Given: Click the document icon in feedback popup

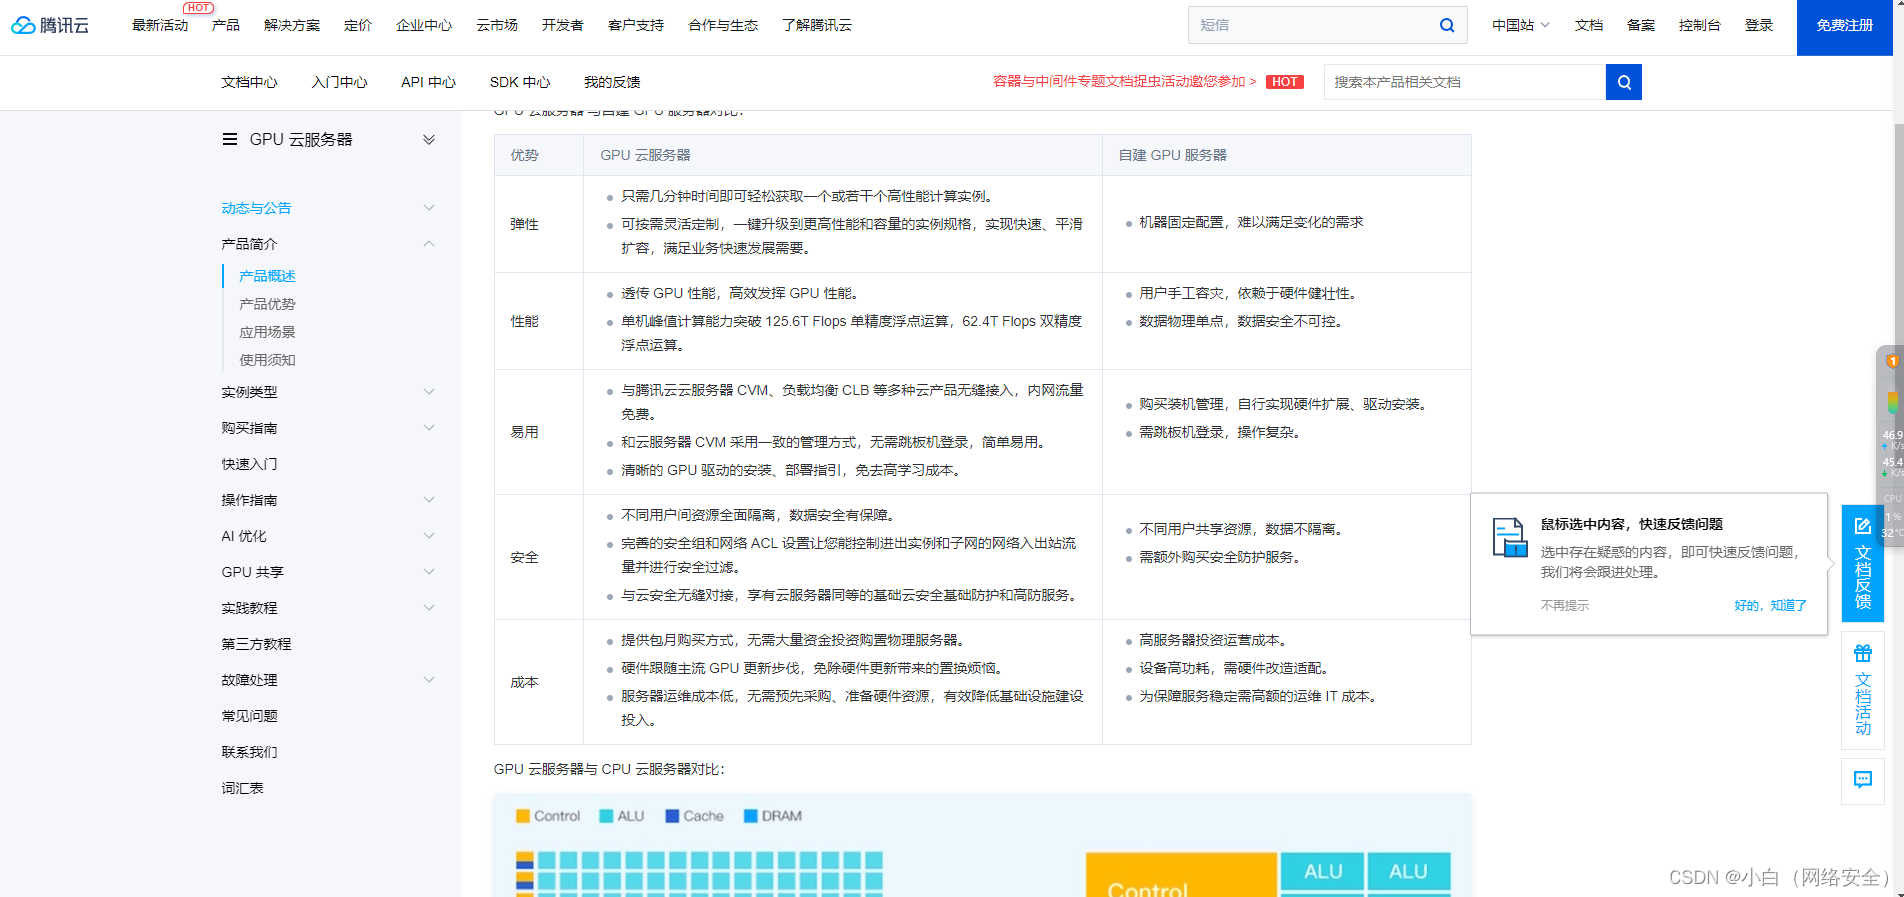Looking at the screenshot, I should 1509,537.
